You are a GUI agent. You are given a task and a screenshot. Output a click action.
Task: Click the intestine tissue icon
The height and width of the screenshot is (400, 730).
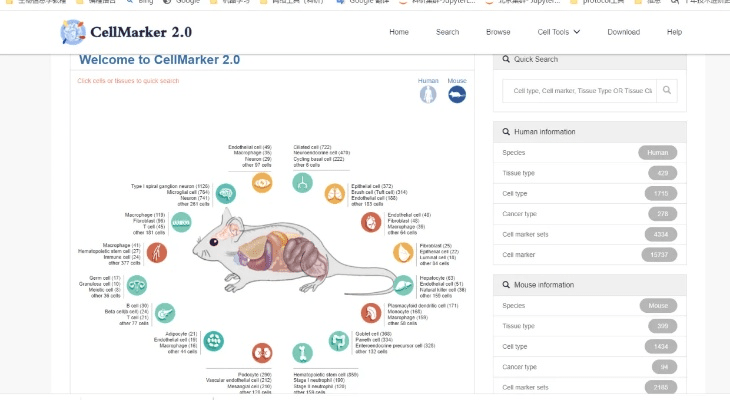point(339,342)
